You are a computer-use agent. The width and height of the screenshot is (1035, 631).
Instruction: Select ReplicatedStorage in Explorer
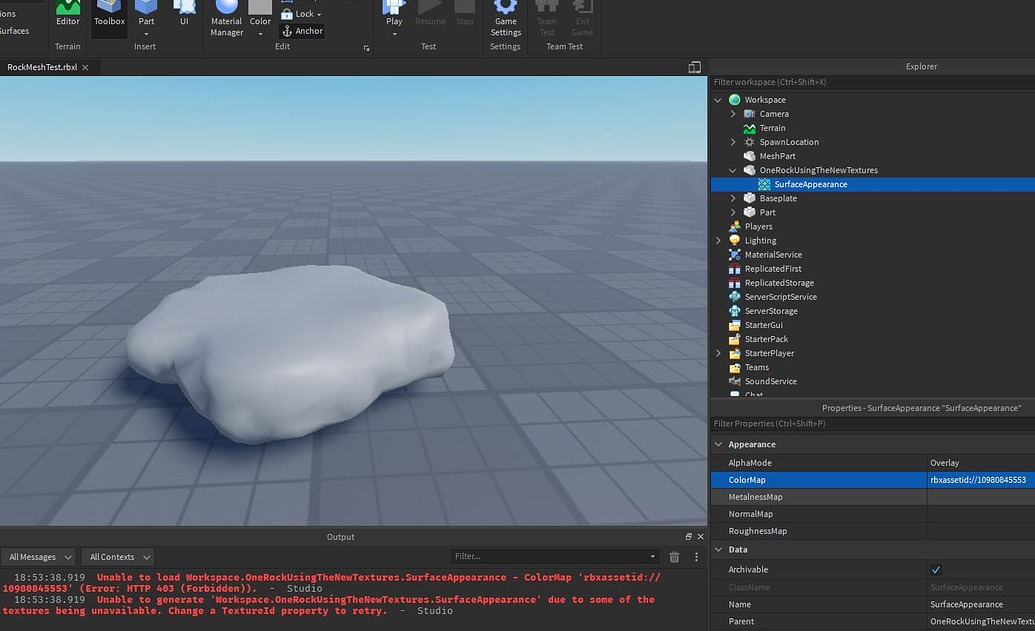[779, 282]
